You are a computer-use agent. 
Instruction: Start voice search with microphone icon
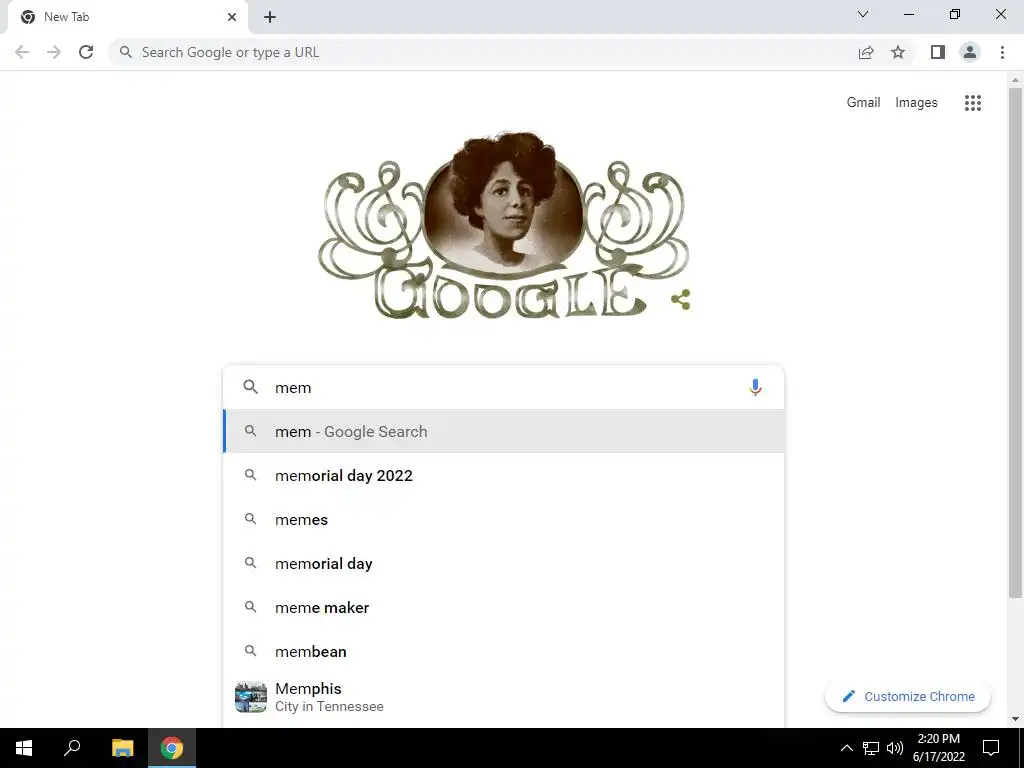755,387
